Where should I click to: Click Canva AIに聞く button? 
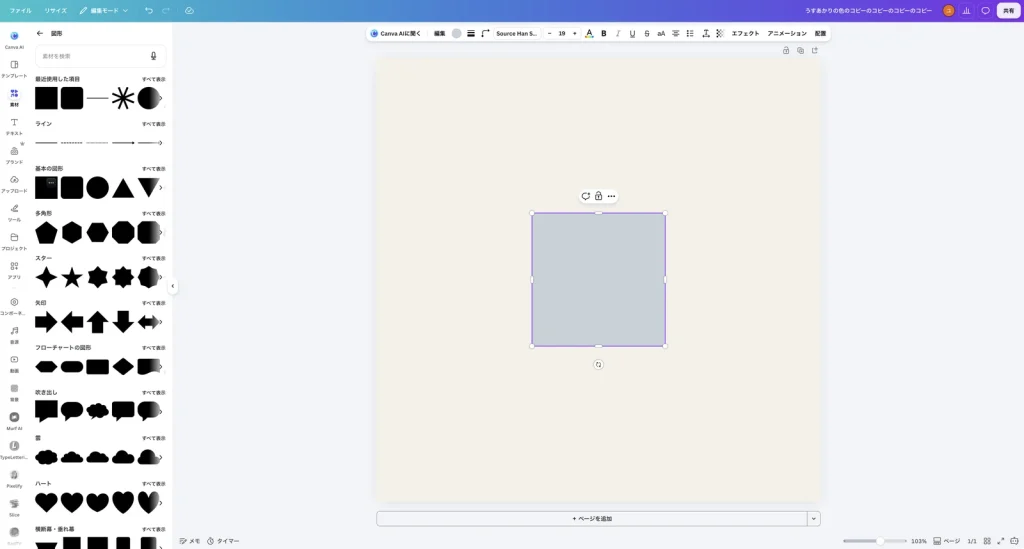(396, 33)
